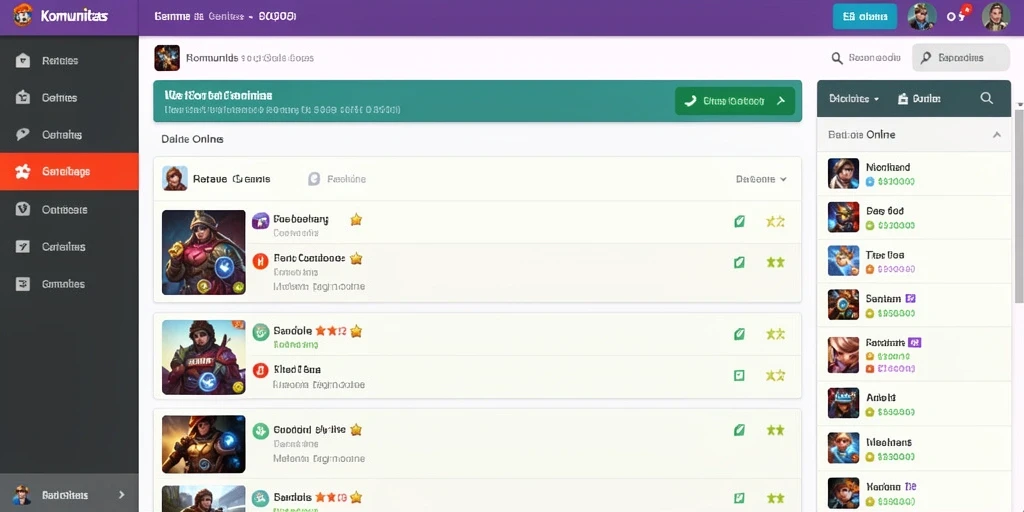1024x512 pixels.
Task: Click the green button in teal banner
Action: point(735,101)
